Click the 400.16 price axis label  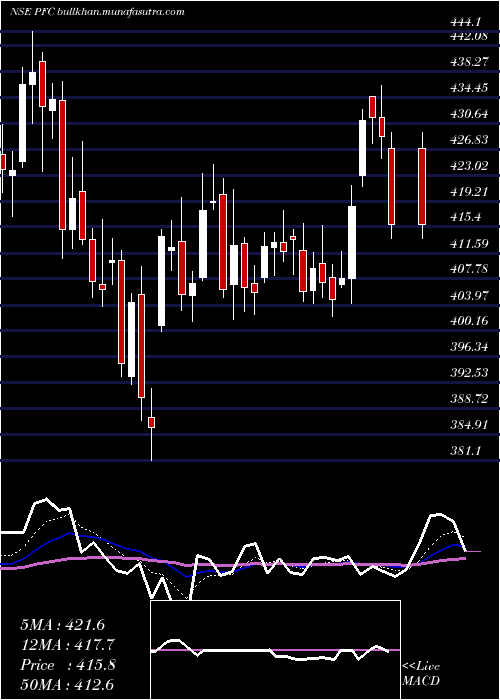469,321
